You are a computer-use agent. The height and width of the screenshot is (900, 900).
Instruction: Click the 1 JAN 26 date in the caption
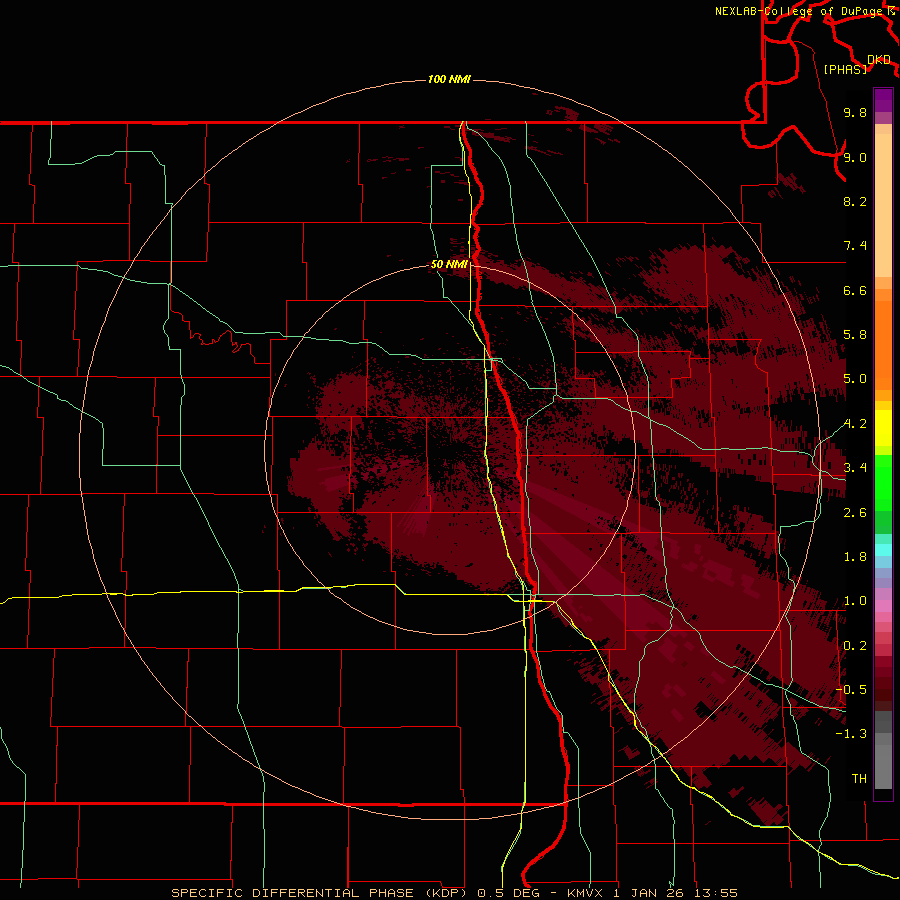[650, 893]
